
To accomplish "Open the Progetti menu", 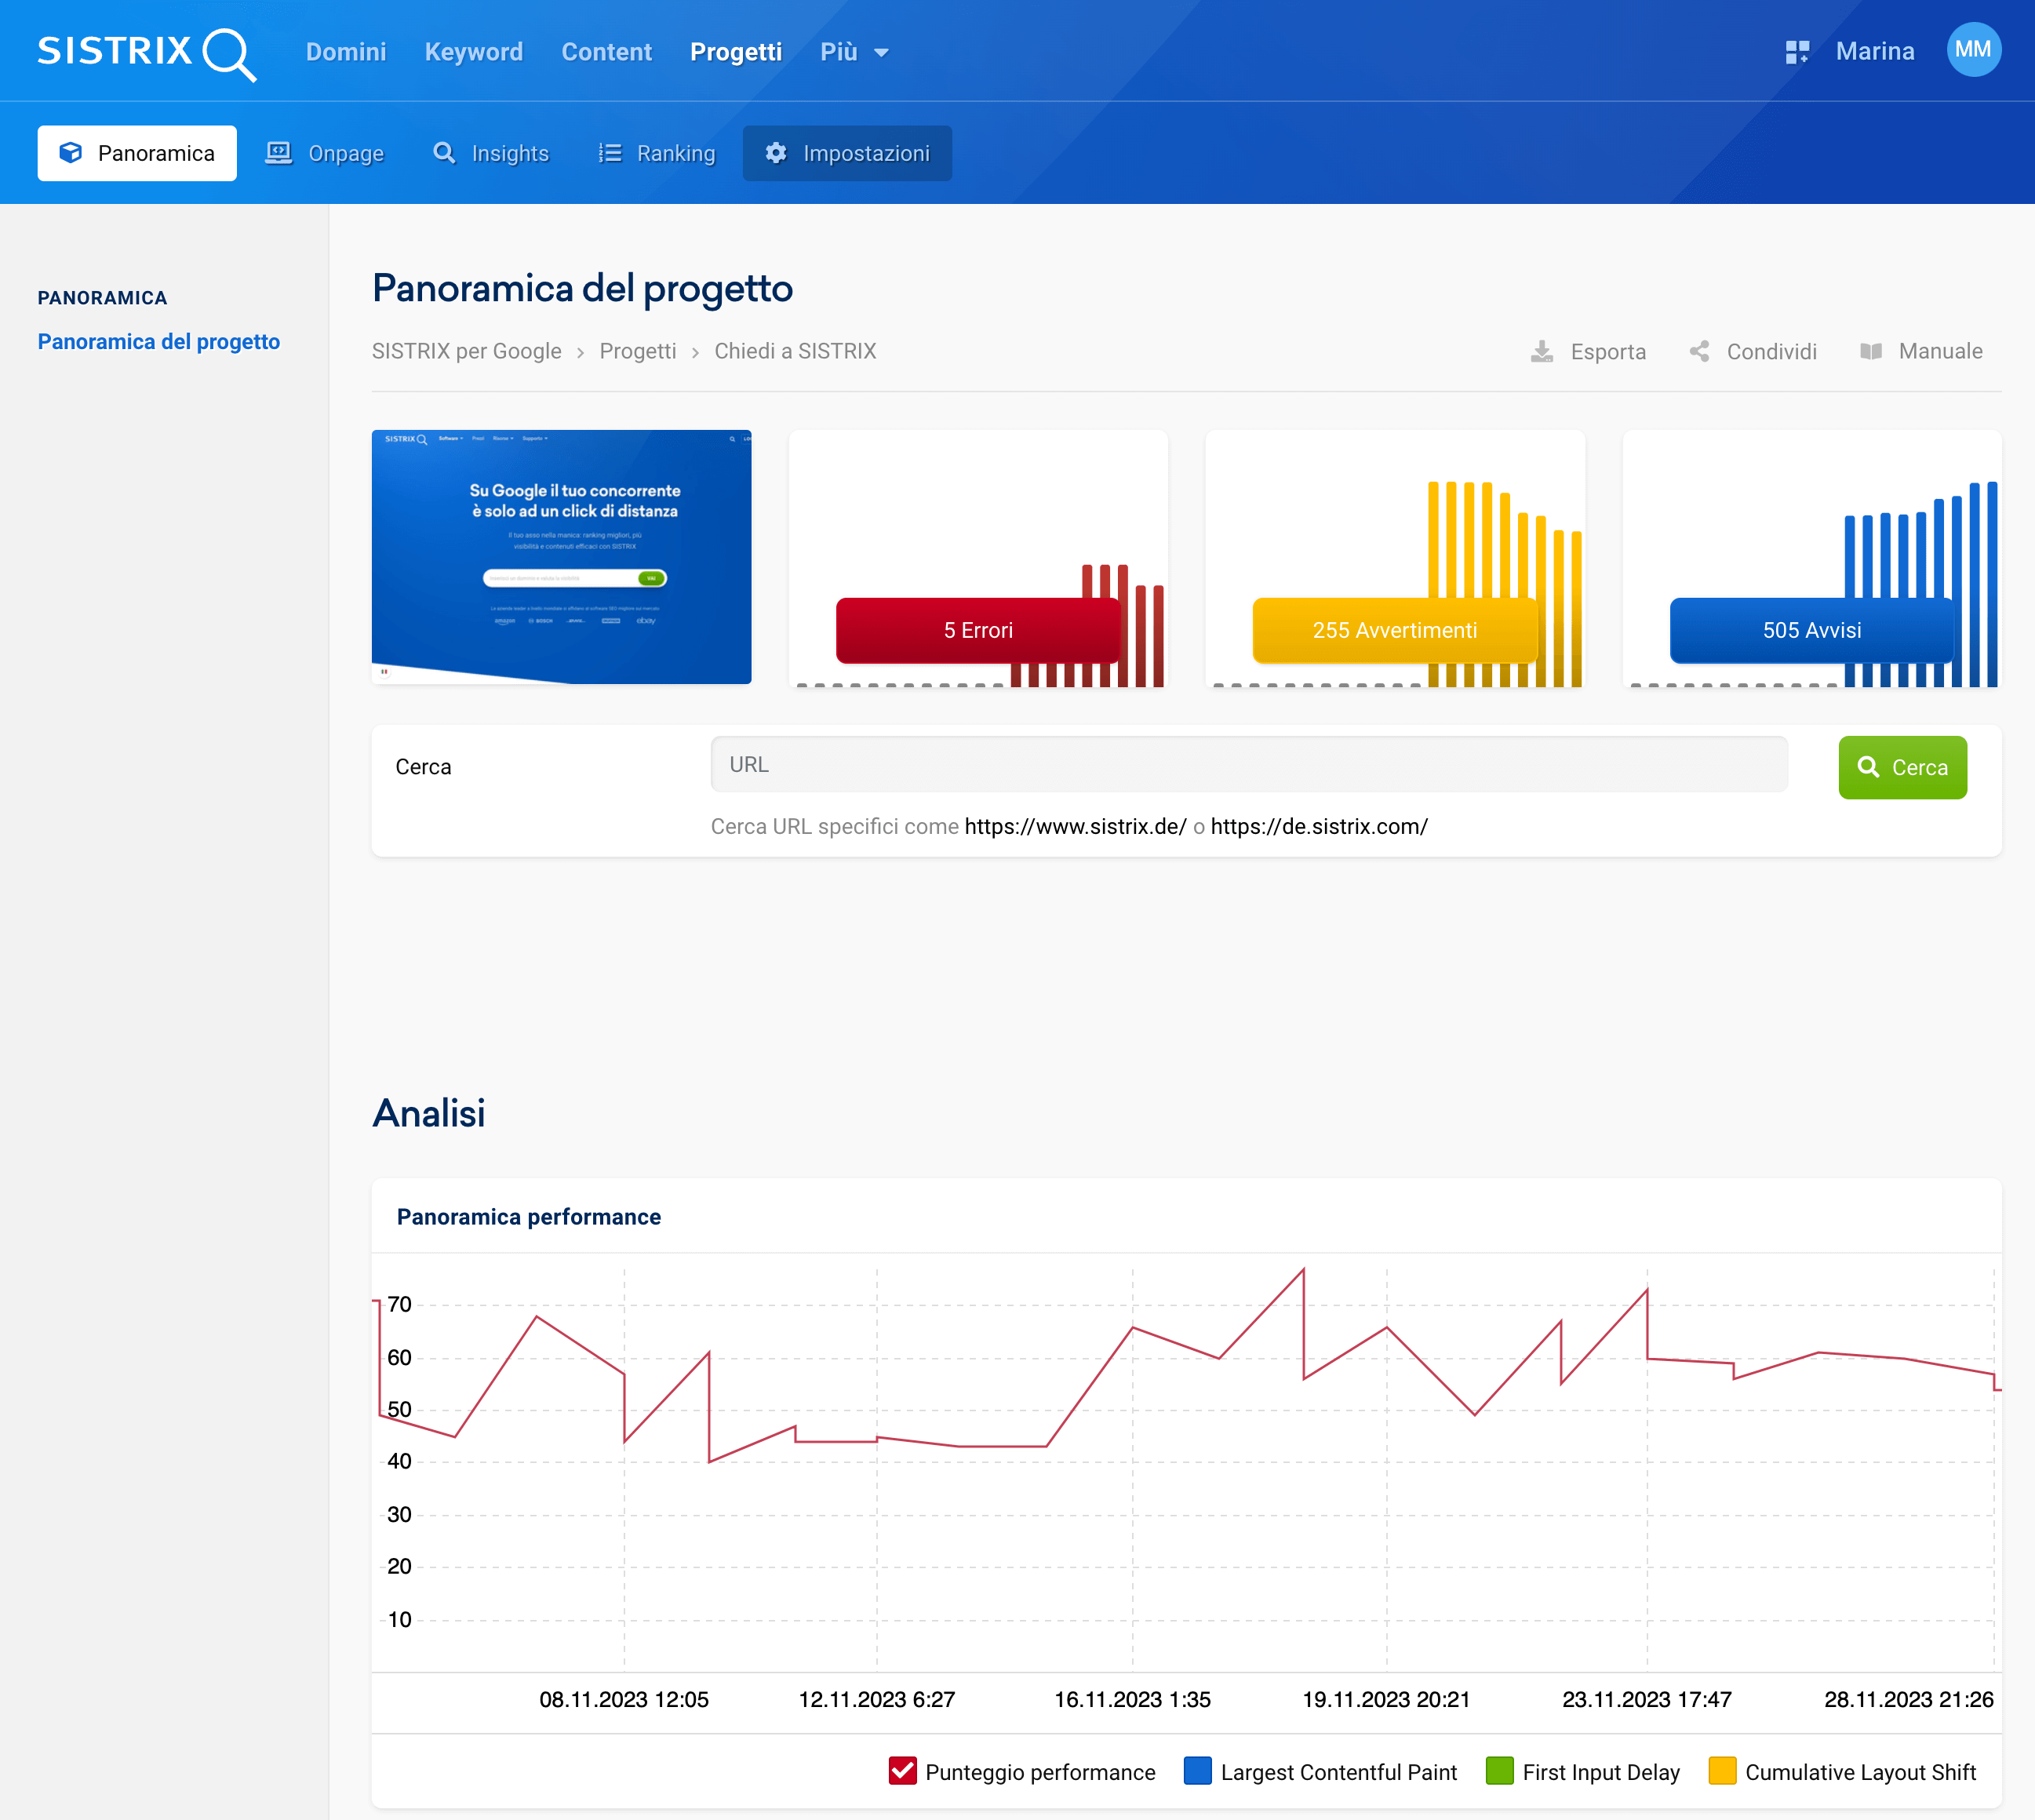I will [736, 52].
